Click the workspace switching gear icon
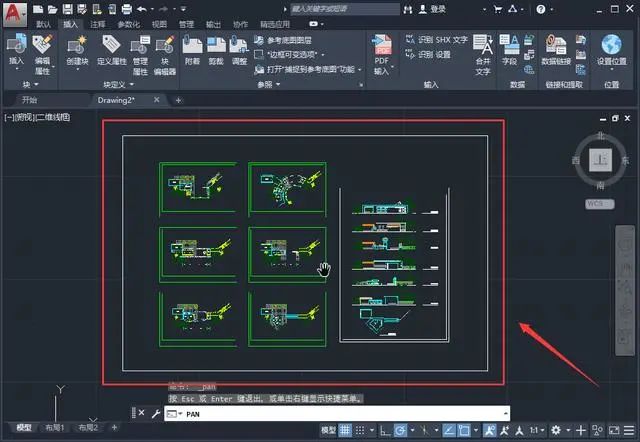Screen dimensions: 640x442 556,430
